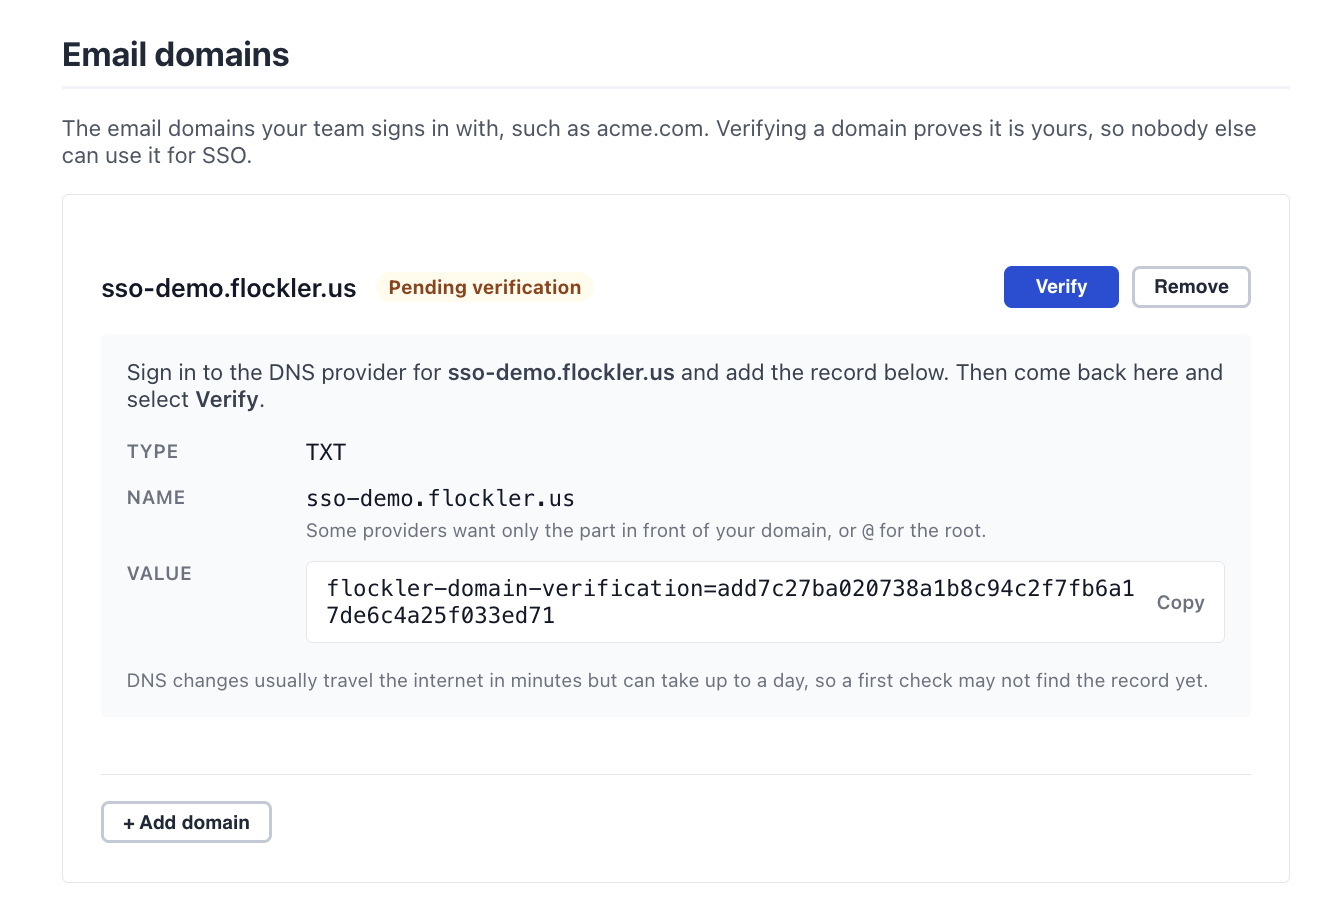1330x918 pixels.
Task: Click the description about verifying domains for SSO
Action: (x=659, y=142)
